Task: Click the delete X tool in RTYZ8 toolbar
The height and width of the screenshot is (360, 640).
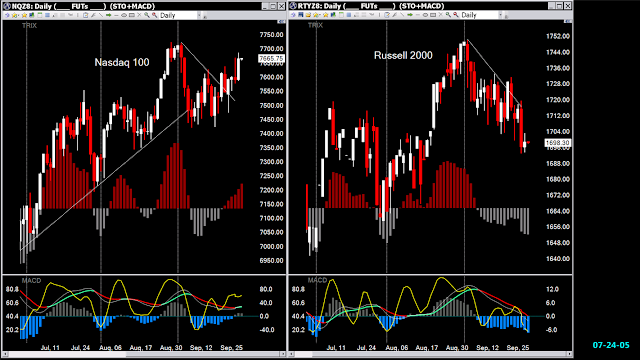Action: 440,15
